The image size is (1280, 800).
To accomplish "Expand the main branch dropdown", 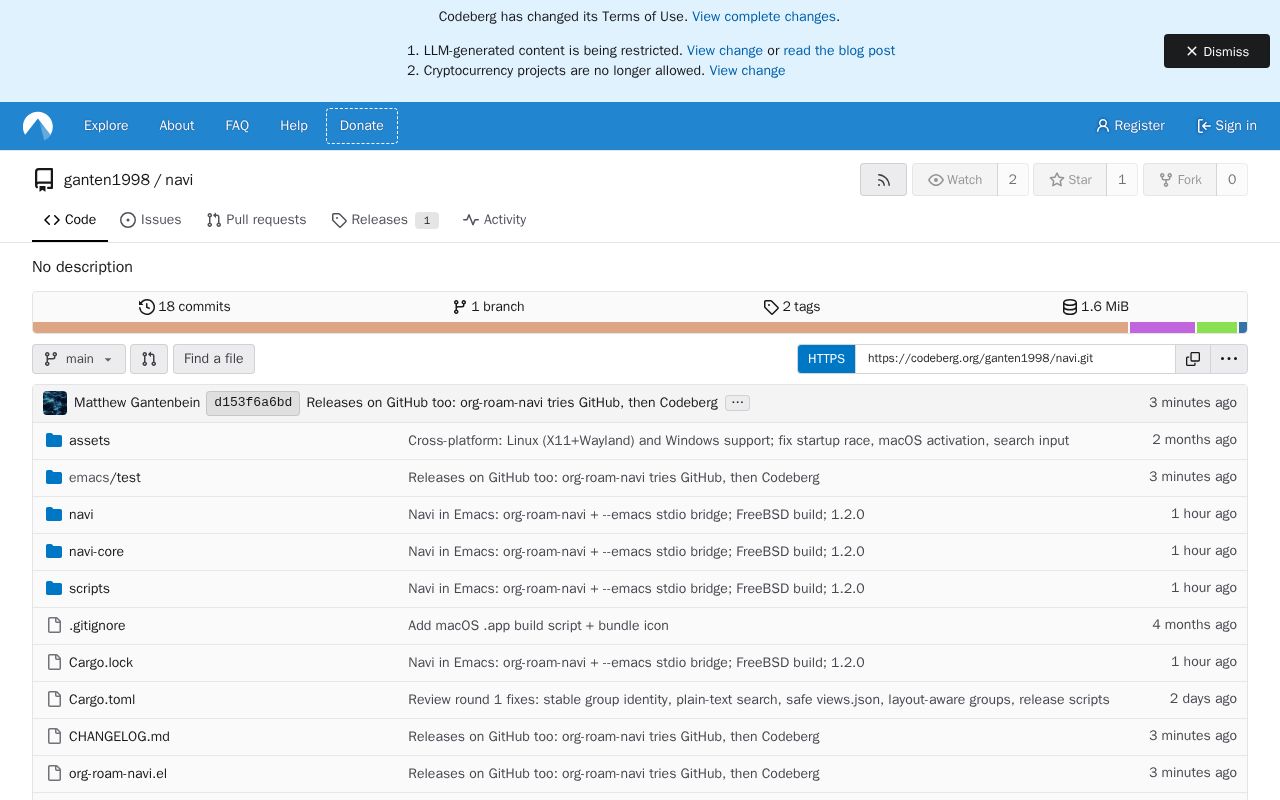I will (x=79, y=359).
